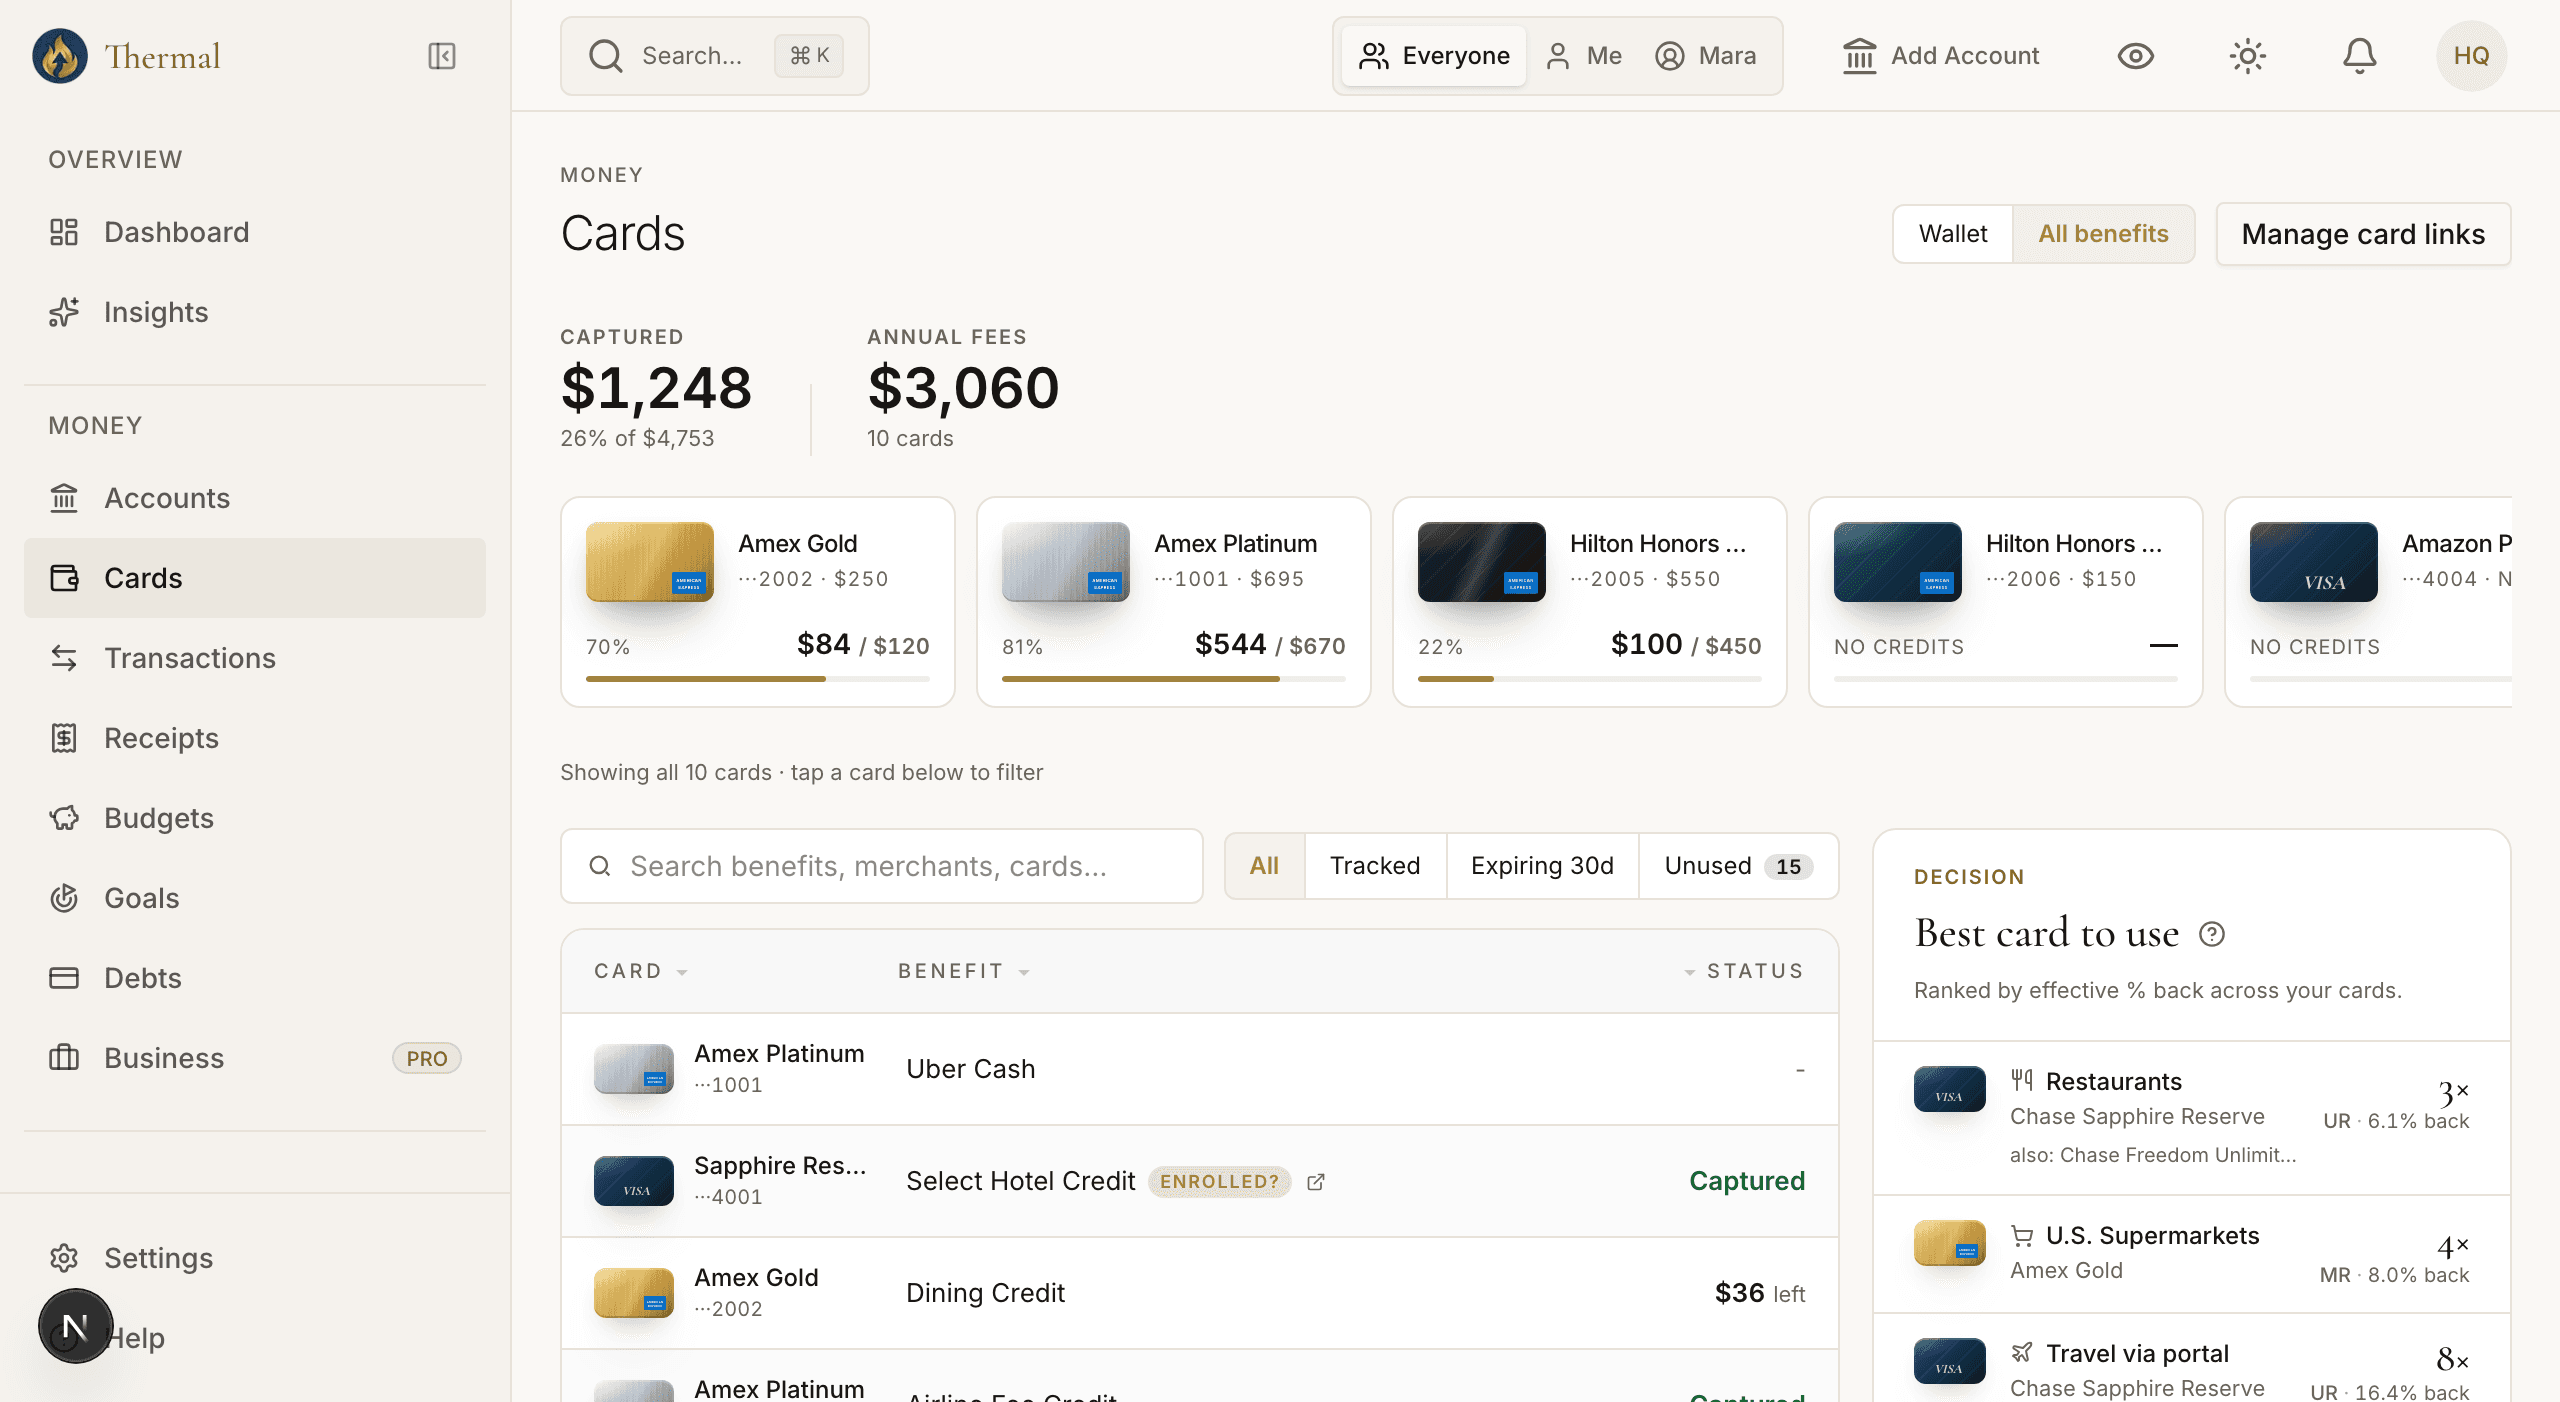Click the Debts card icon
2560x1402 pixels.
click(64, 978)
